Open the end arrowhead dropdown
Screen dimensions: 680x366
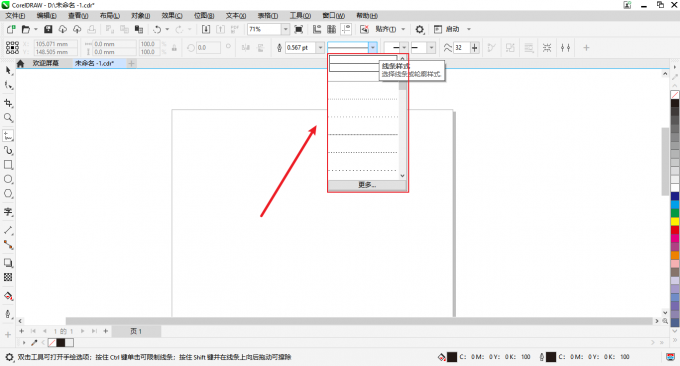[x=431, y=47]
